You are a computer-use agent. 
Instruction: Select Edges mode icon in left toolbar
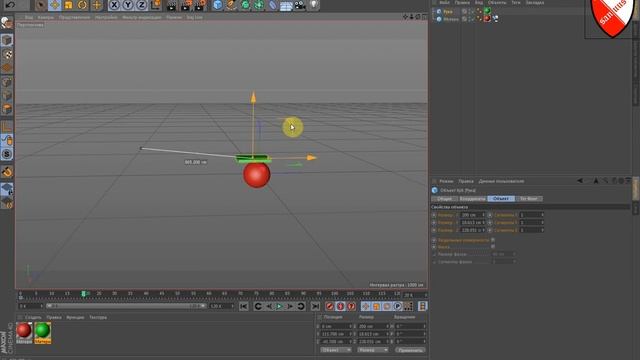[x=7, y=96]
